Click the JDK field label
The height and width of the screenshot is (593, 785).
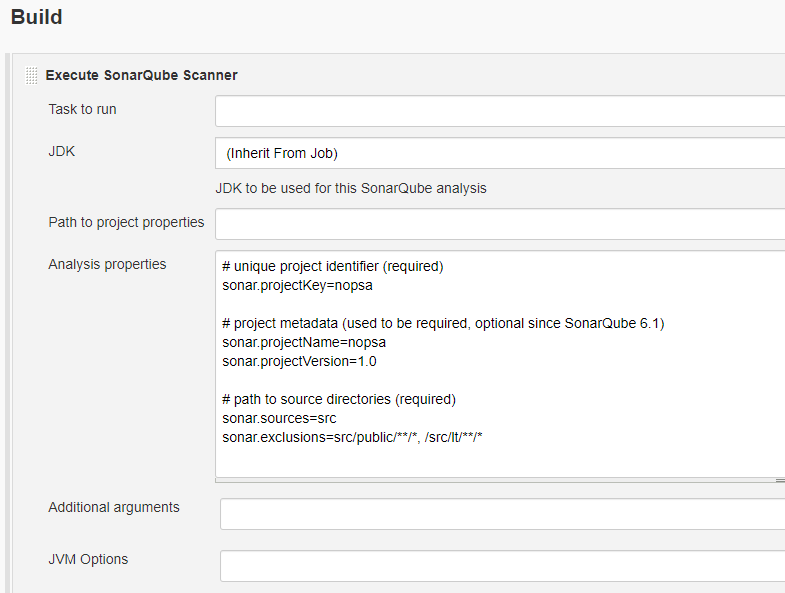coord(62,151)
